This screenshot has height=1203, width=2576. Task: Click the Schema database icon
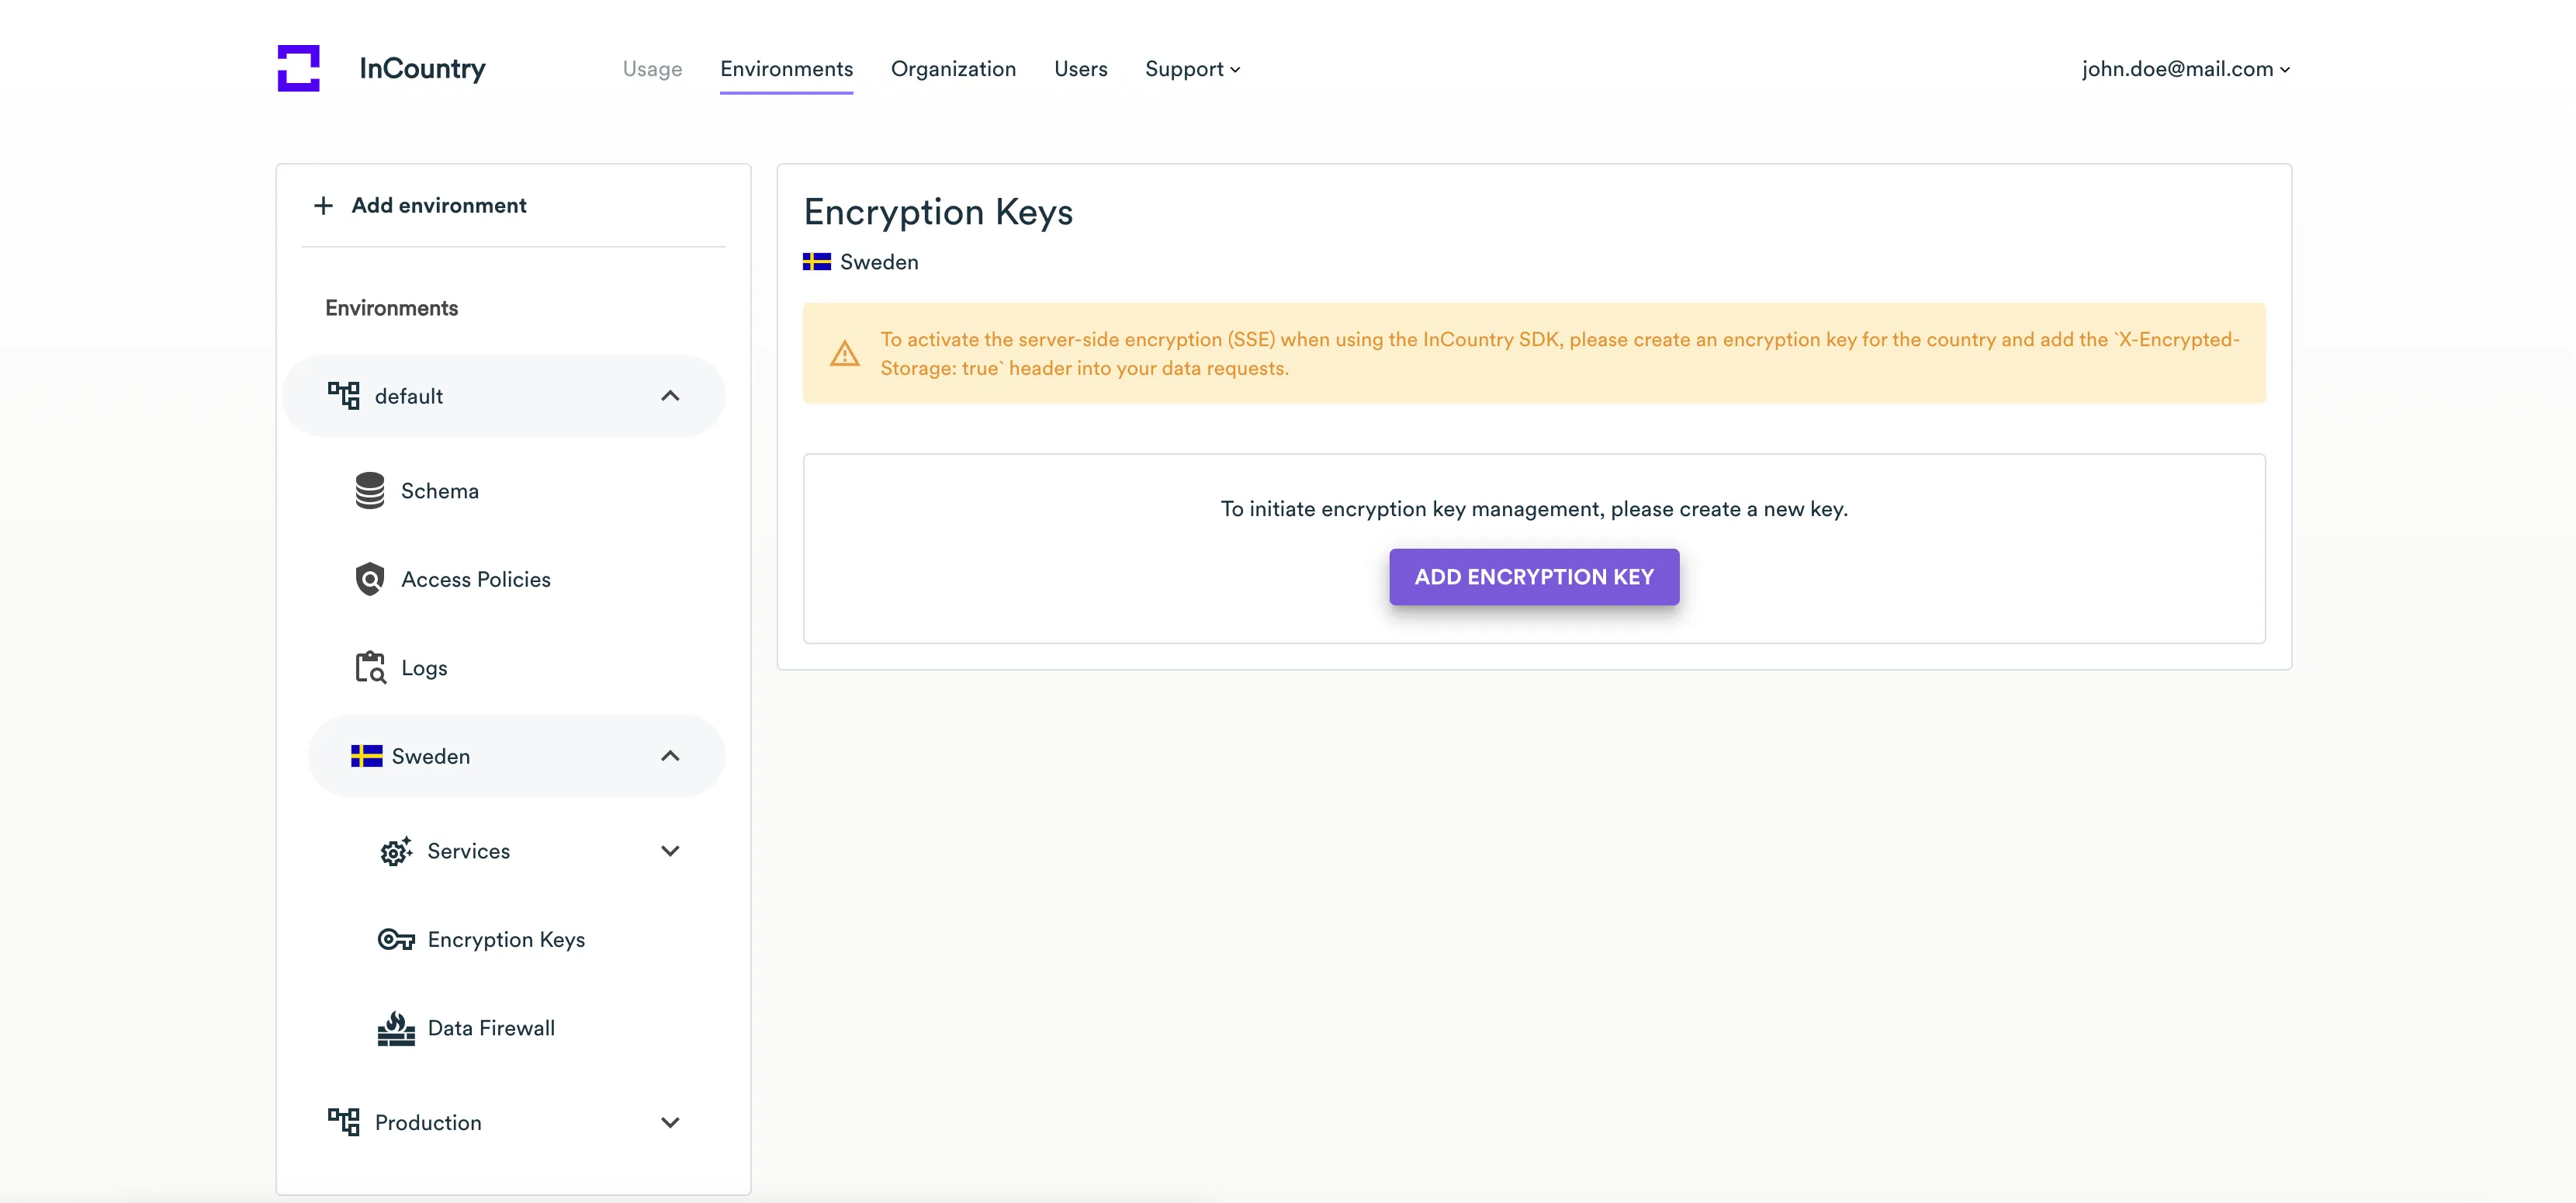tap(369, 491)
